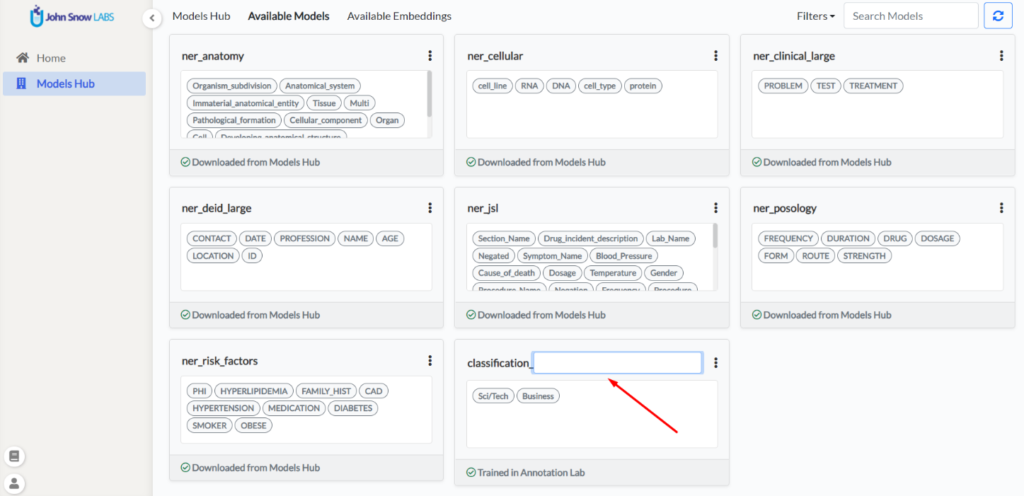
Task: Click classification model trained checkmark icon
Action: coord(471,473)
